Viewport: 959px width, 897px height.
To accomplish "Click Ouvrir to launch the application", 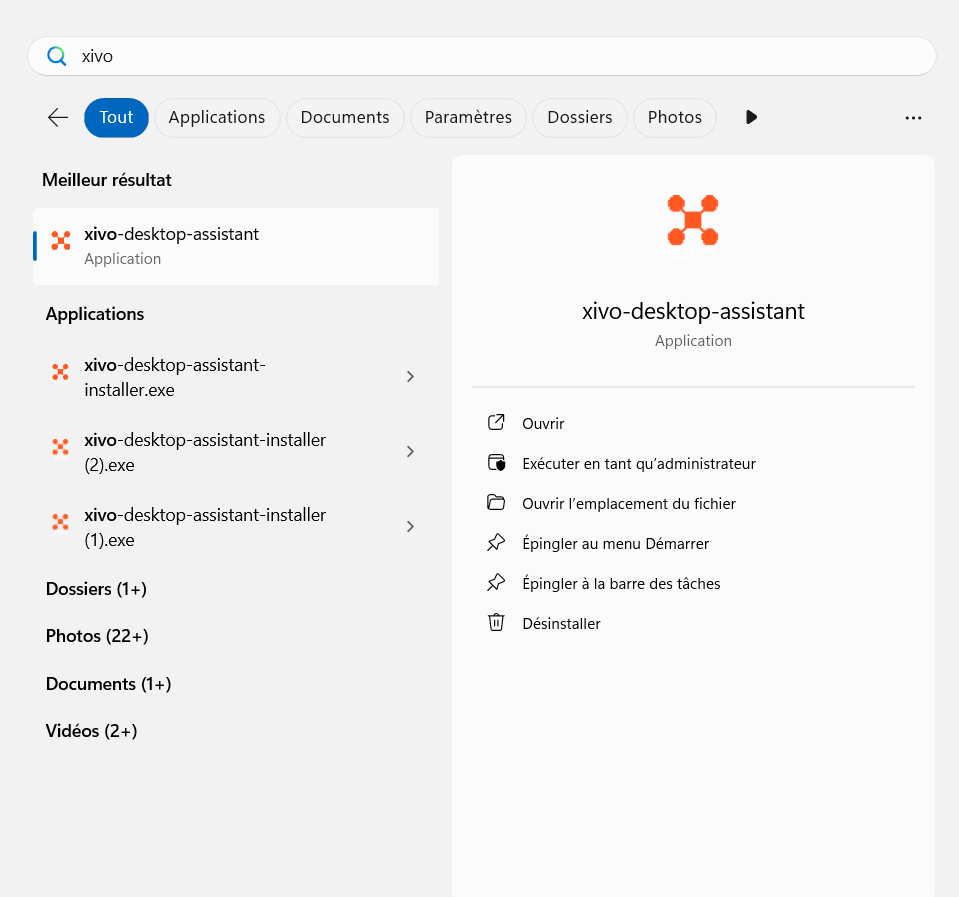I will 543,424.
